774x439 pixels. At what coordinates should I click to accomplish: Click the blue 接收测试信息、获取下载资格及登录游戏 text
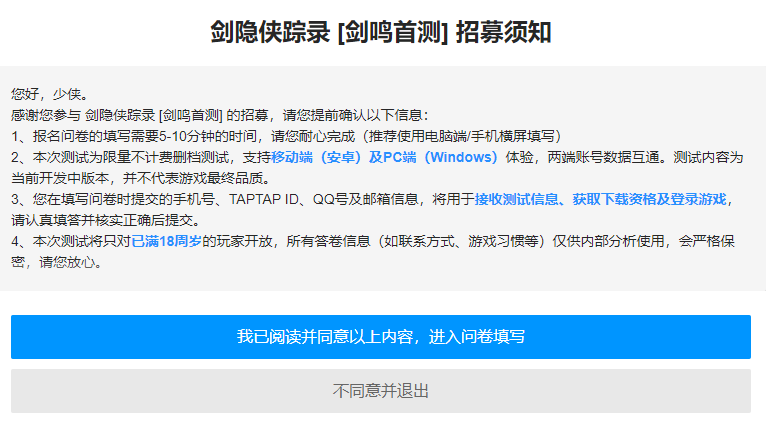pyautogui.click(x=603, y=199)
